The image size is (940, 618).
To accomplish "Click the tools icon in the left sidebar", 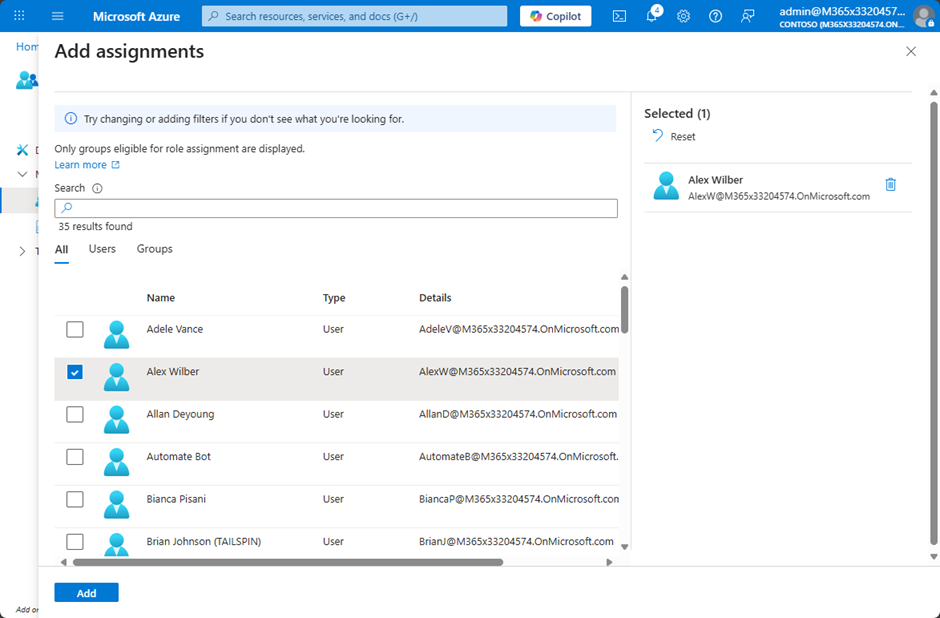I will [22, 150].
